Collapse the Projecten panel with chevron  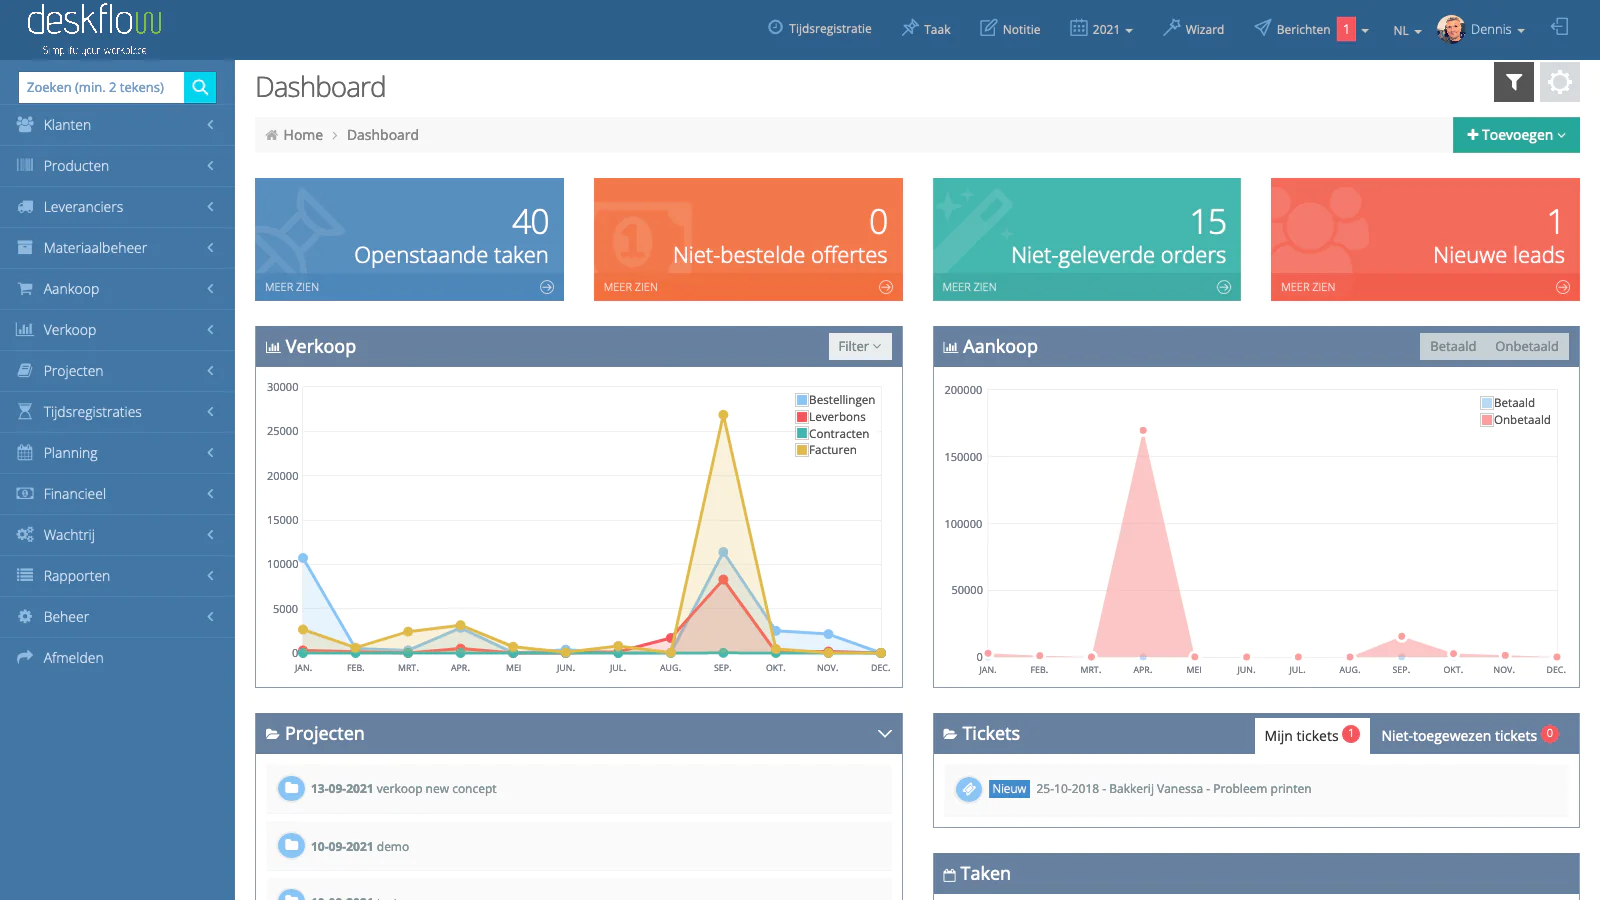coord(884,734)
